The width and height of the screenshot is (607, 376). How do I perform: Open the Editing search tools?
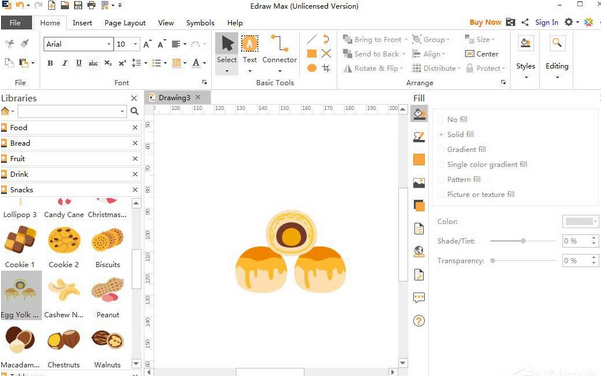pyautogui.click(x=557, y=56)
